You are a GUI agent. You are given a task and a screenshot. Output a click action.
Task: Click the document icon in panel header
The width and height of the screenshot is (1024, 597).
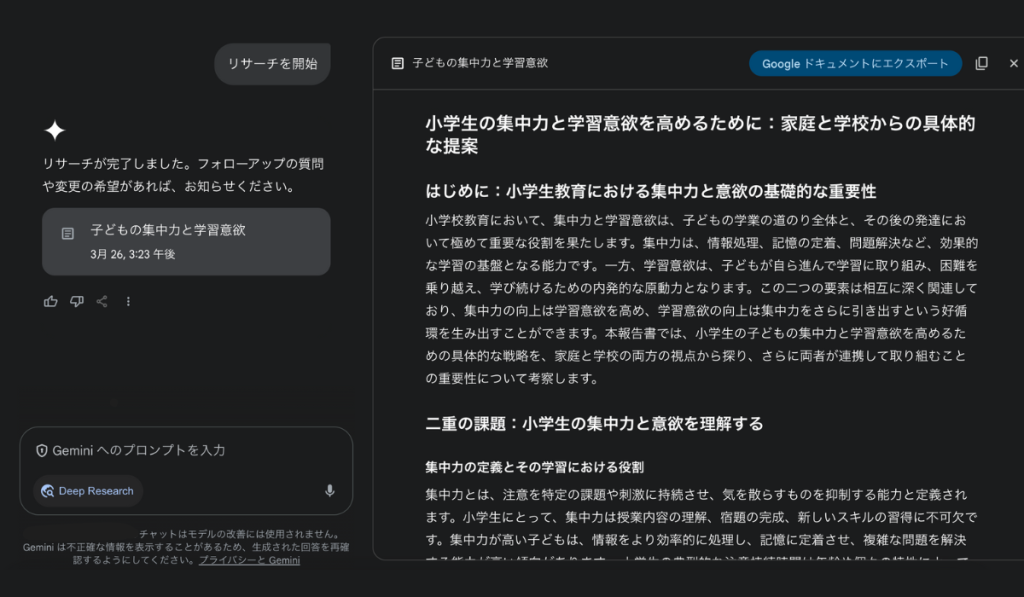(x=397, y=63)
